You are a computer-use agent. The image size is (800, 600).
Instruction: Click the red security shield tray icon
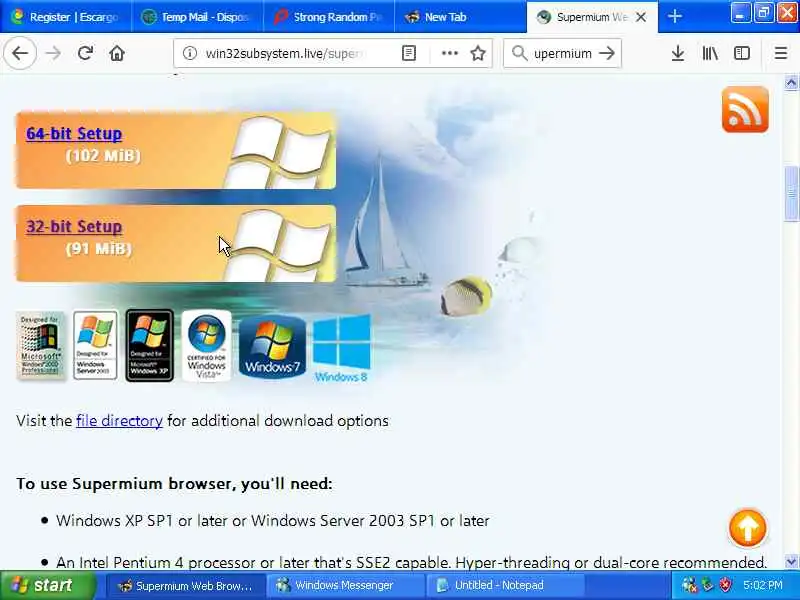[726, 585]
